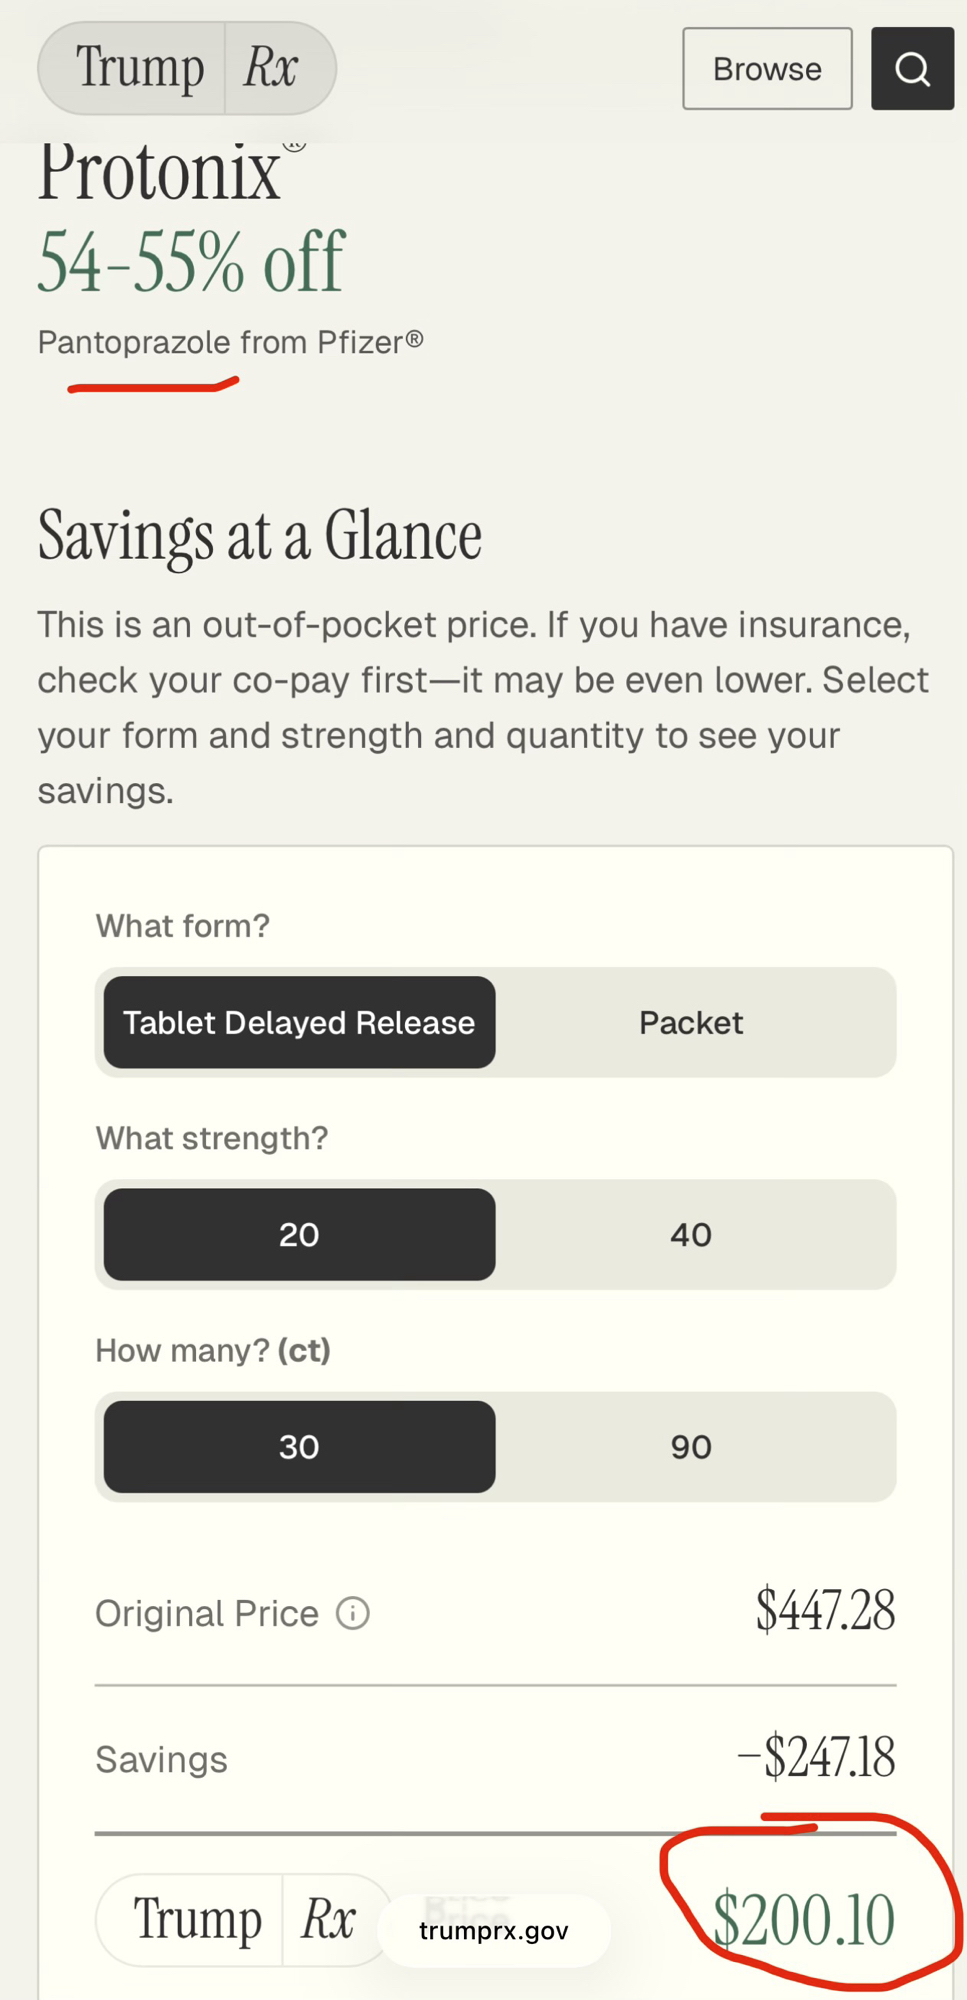Choose the 40 strength option

click(691, 1234)
